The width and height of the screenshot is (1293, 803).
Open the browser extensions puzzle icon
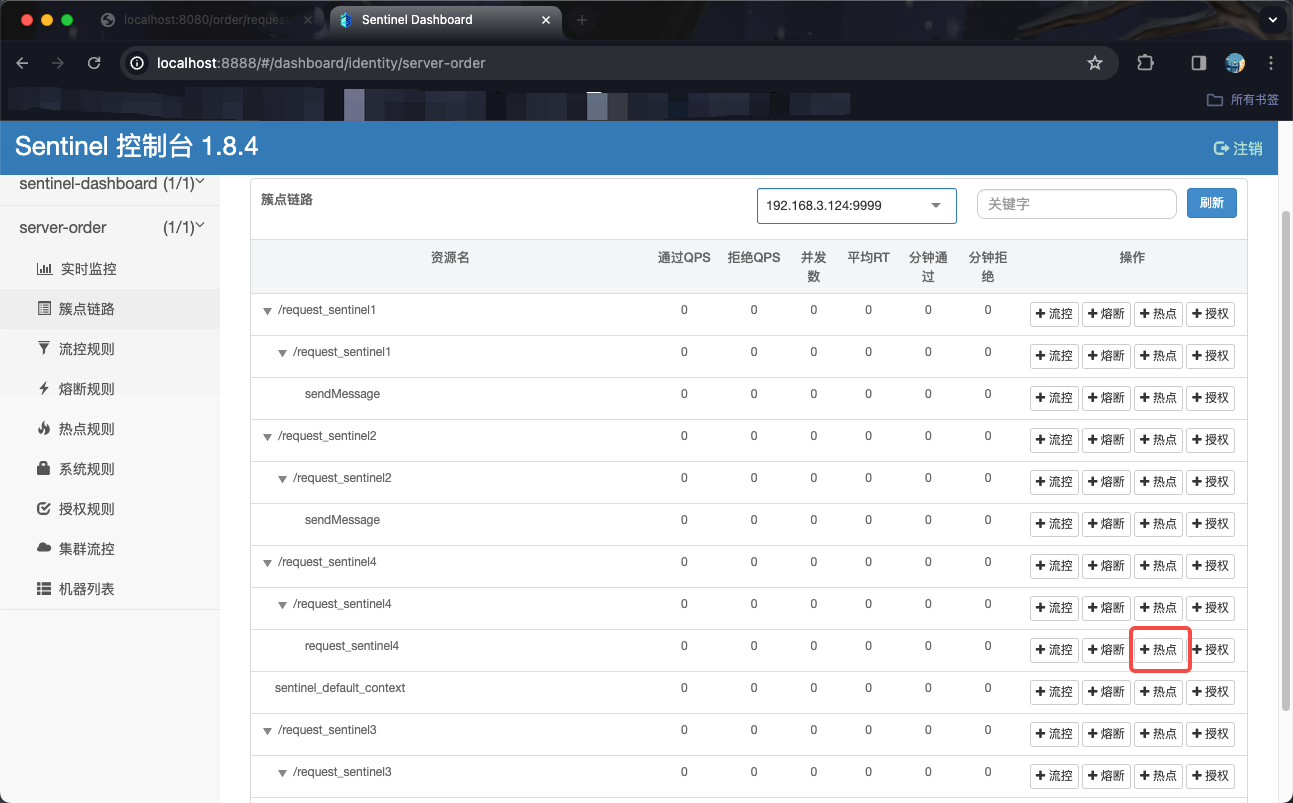[1146, 63]
